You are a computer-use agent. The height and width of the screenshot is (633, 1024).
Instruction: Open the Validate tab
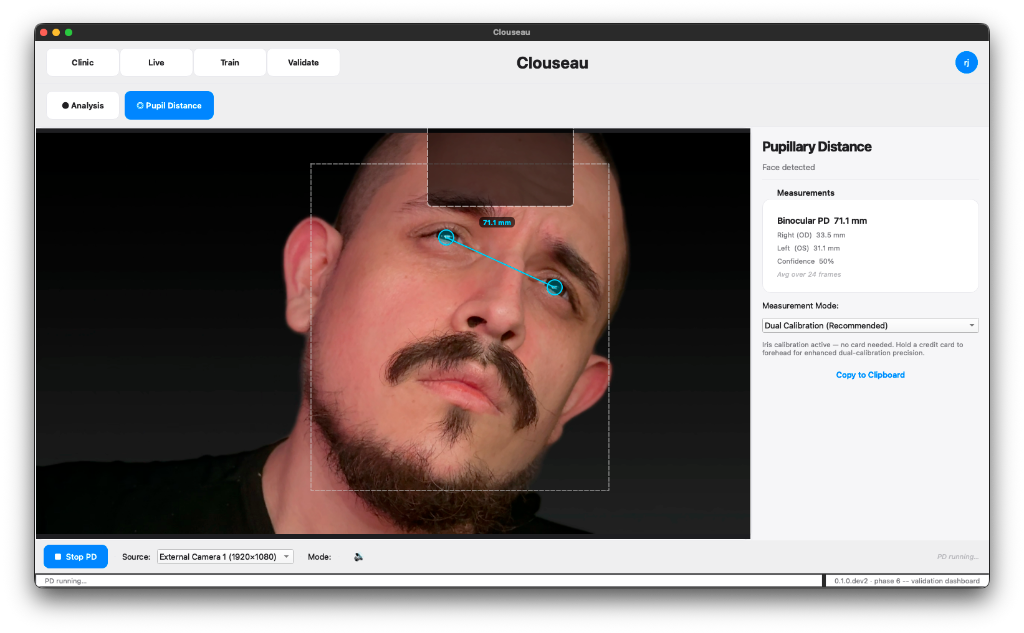tap(303, 63)
